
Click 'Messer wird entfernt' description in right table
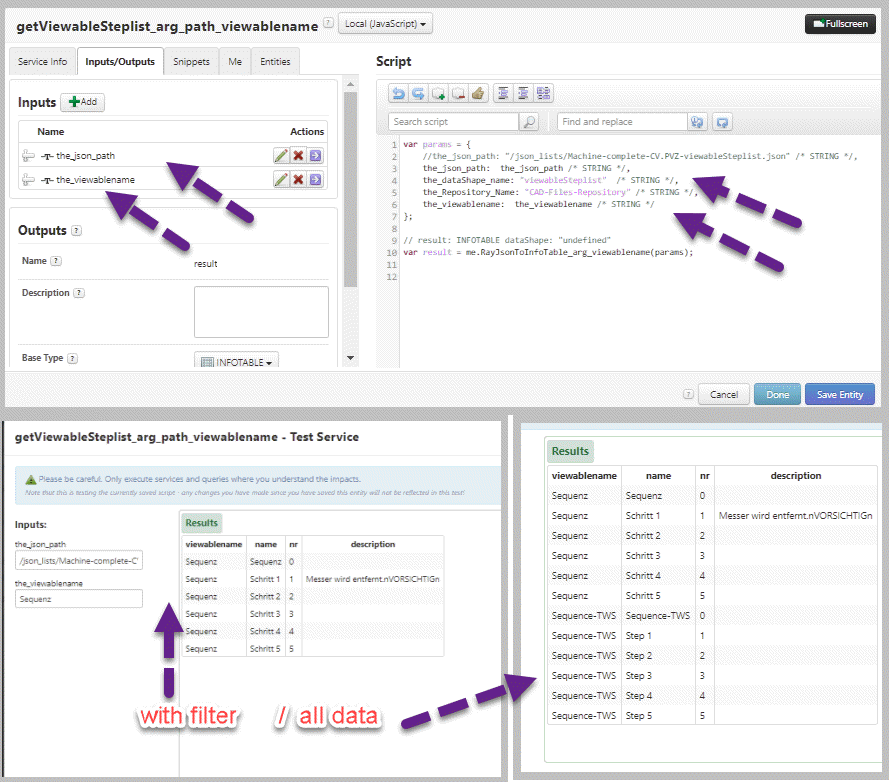(x=795, y=515)
